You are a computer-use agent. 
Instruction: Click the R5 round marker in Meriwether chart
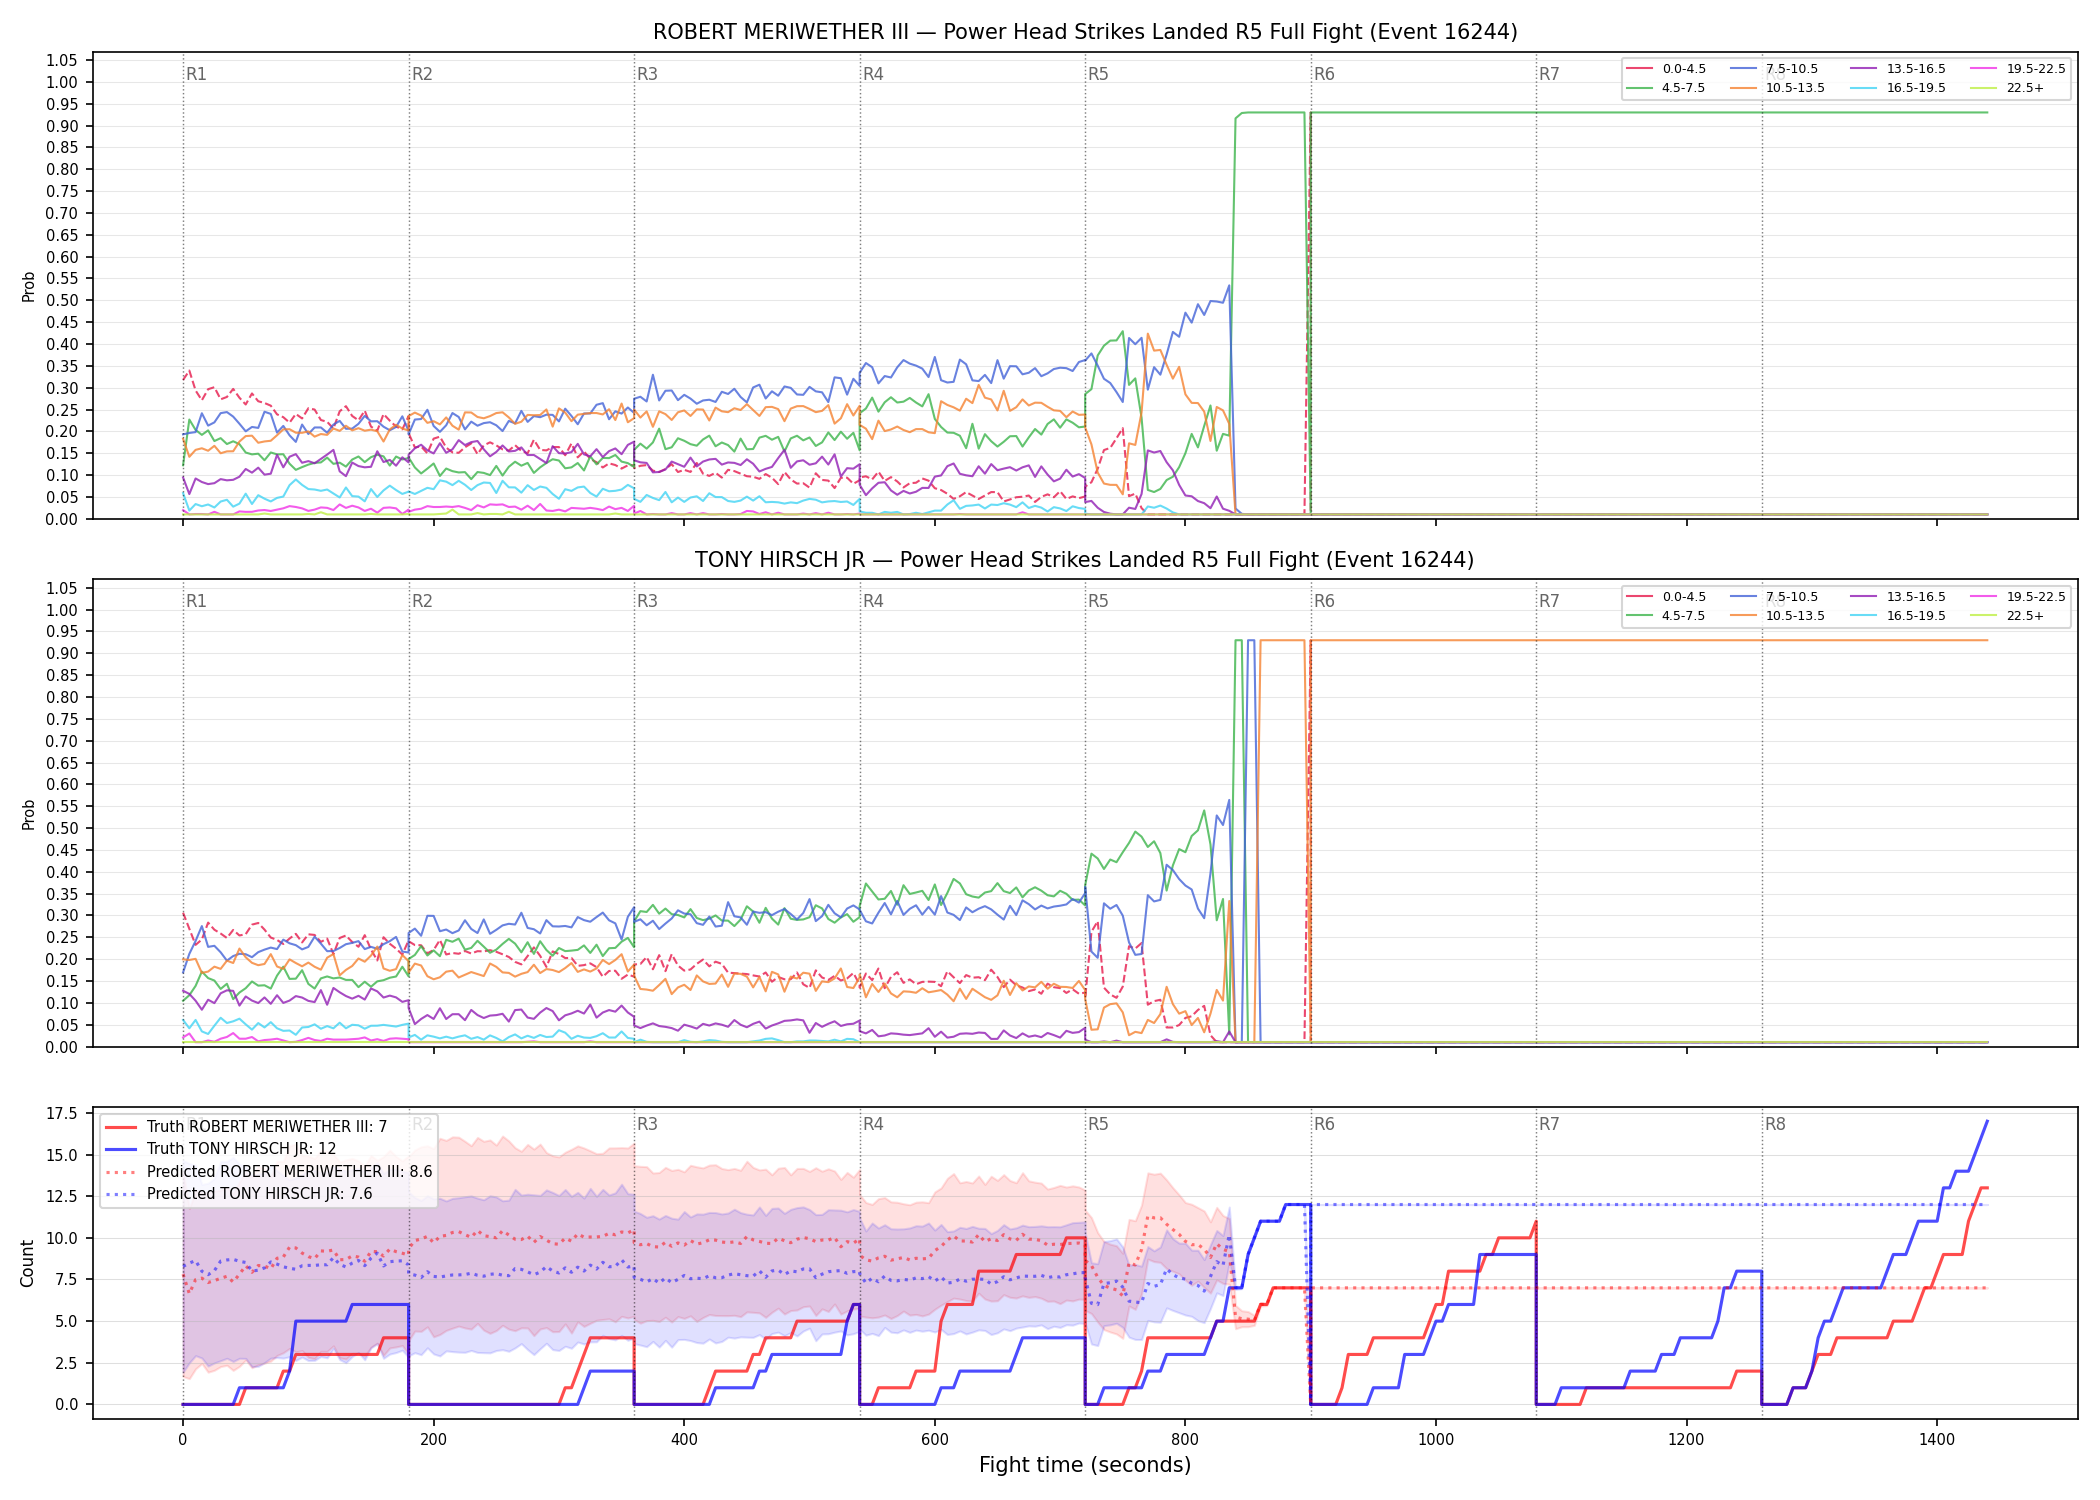[1098, 74]
